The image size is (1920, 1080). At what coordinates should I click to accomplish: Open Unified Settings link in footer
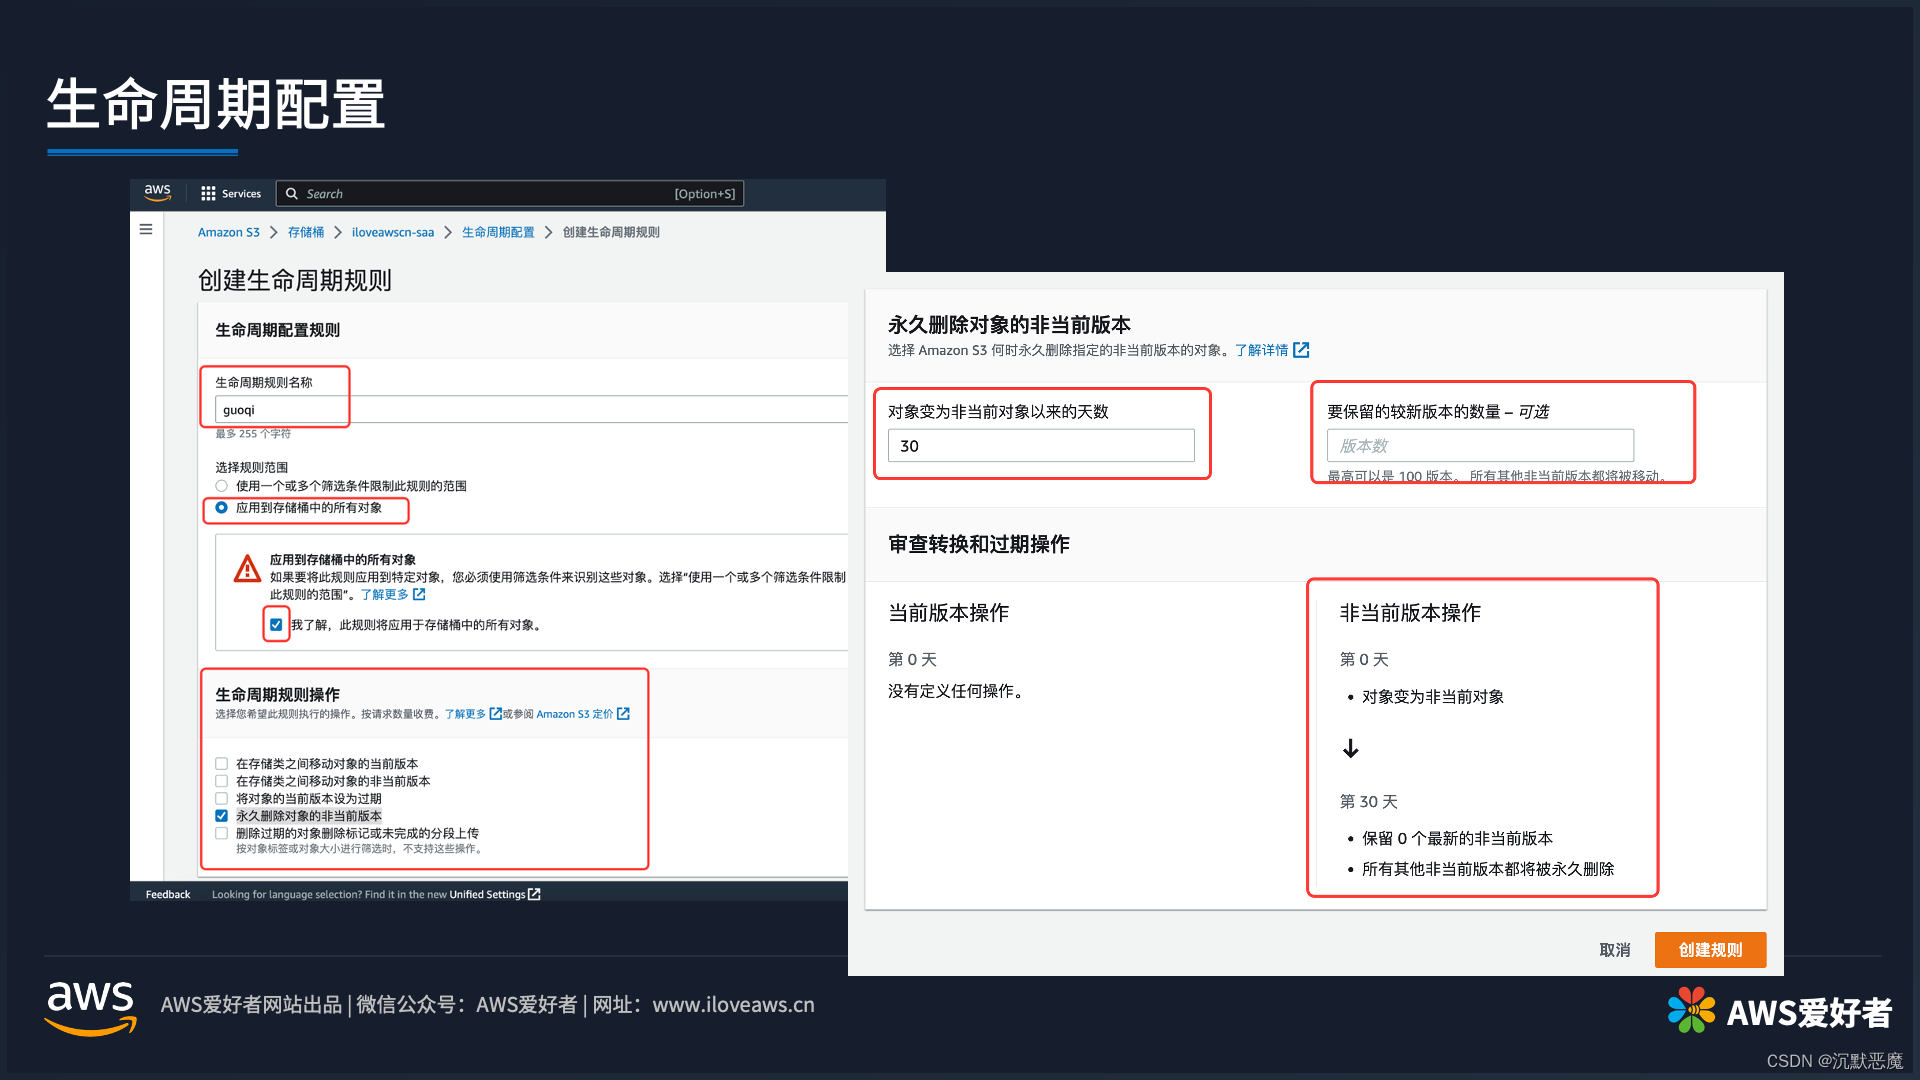click(x=487, y=894)
